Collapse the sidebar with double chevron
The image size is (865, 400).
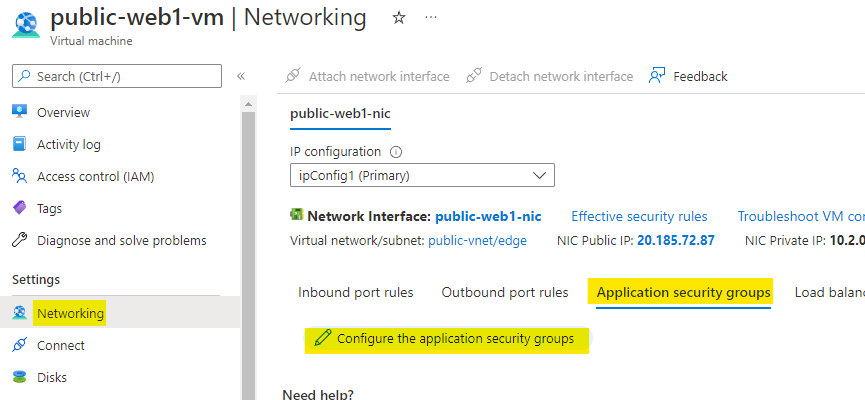pos(241,76)
